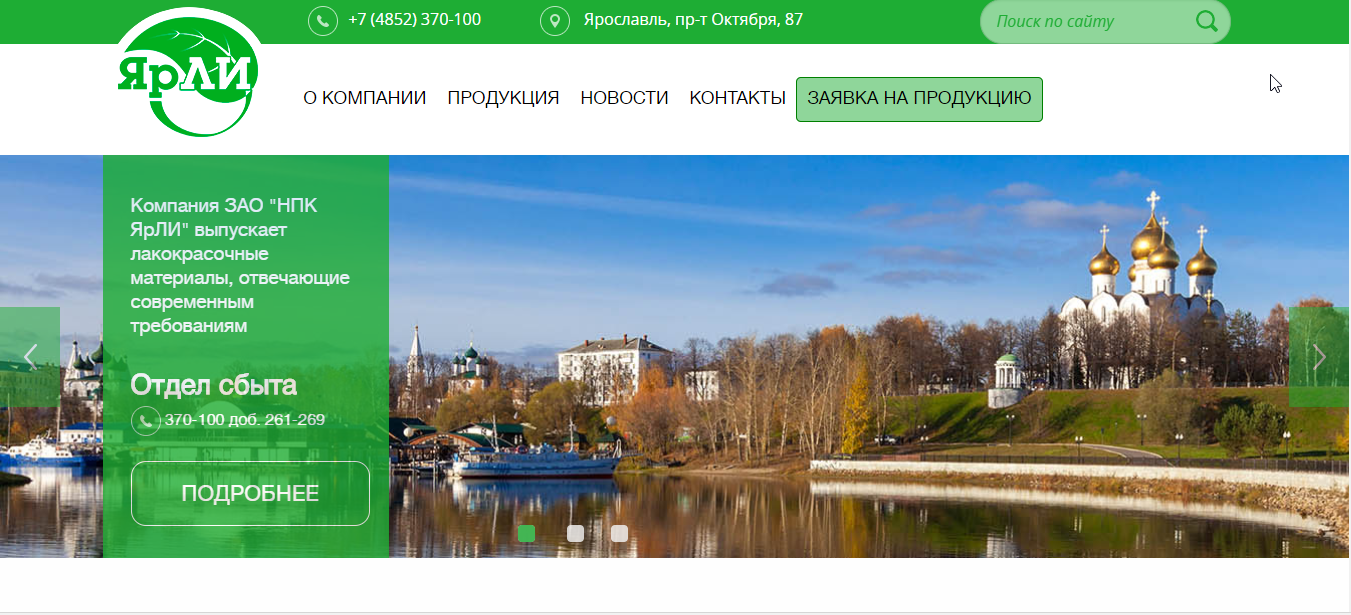Open the О КОМПАНИИ menu item

coord(365,98)
